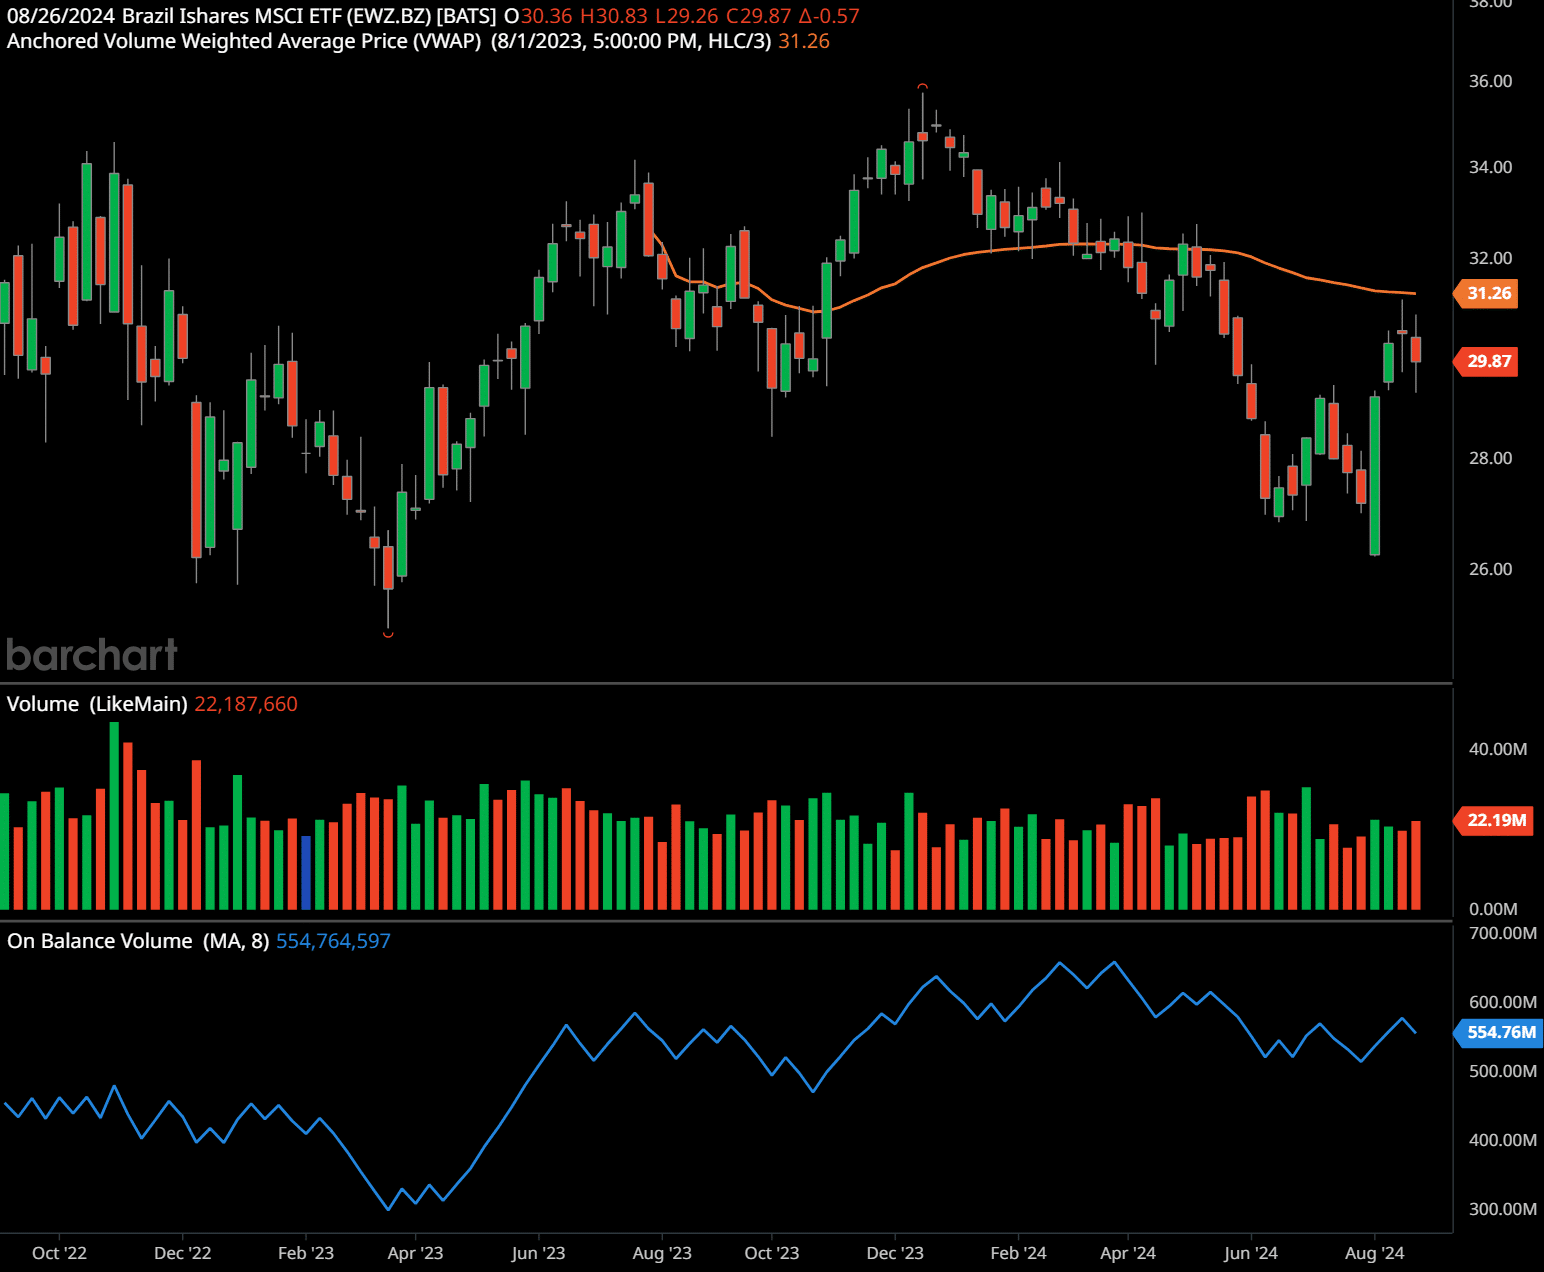Click the 22.19M volume axis tag
The image size is (1544, 1272).
tap(1494, 820)
